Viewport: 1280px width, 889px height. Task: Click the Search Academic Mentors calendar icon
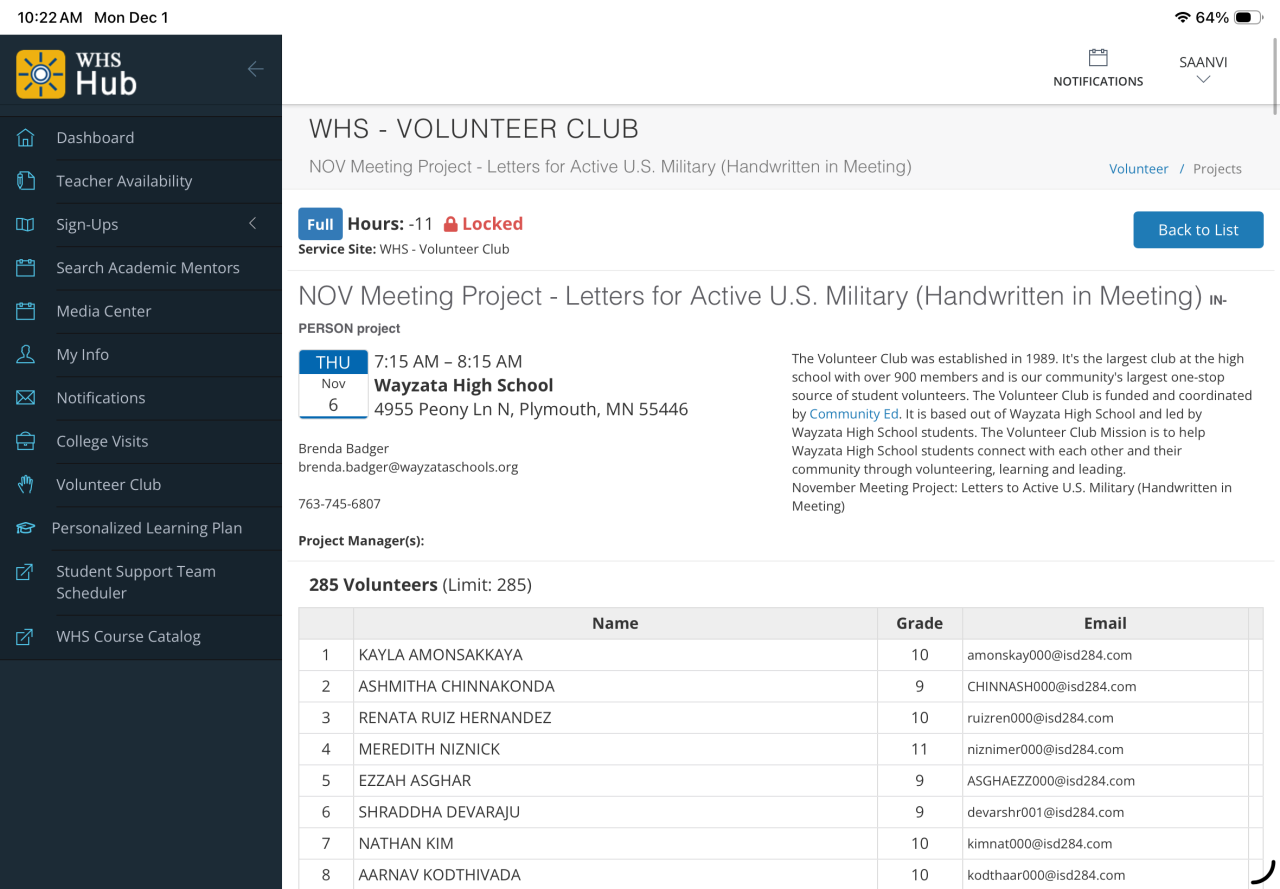[x=26, y=268]
